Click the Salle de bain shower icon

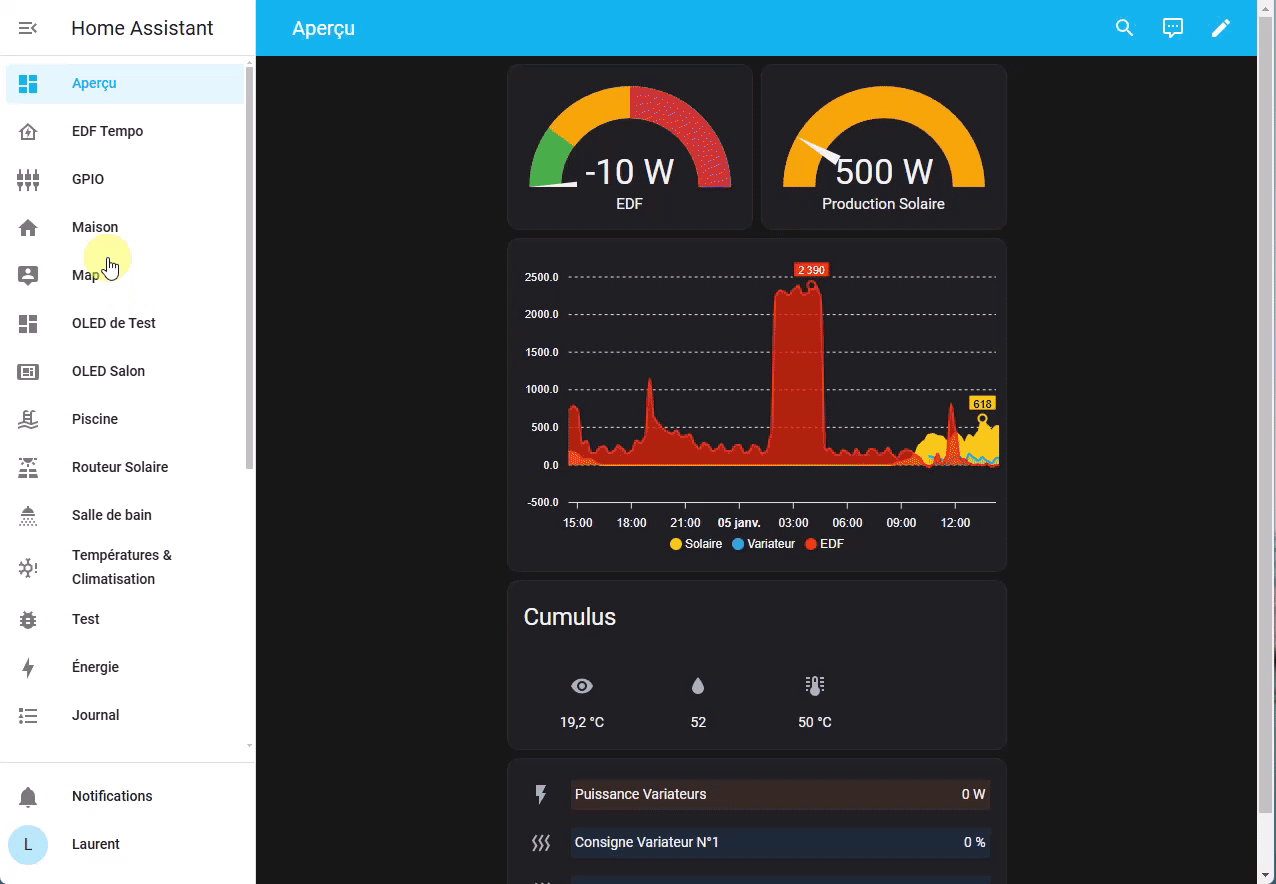click(28, 516)
